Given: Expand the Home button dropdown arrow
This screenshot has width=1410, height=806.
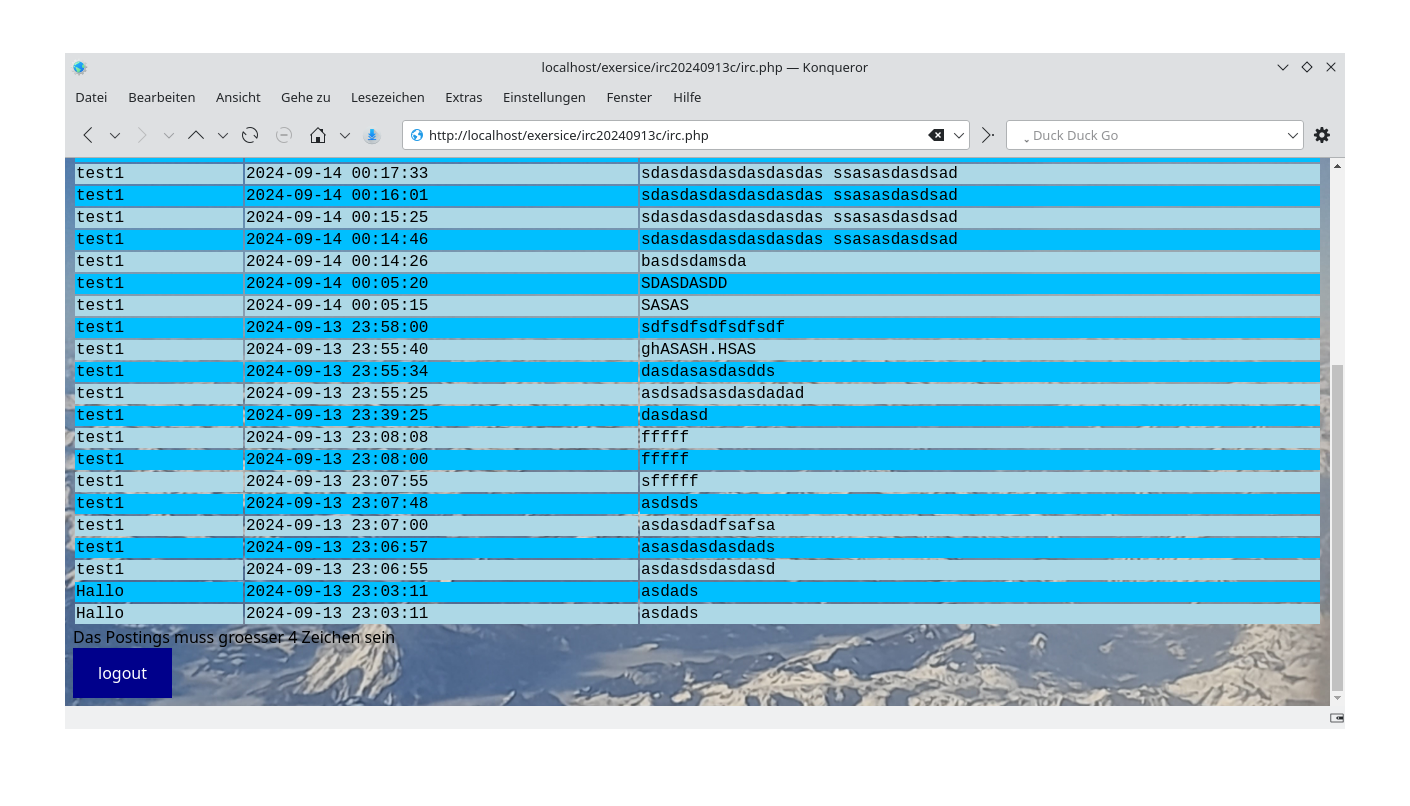Looking at the screenshot, I should [x=345, y=135].
